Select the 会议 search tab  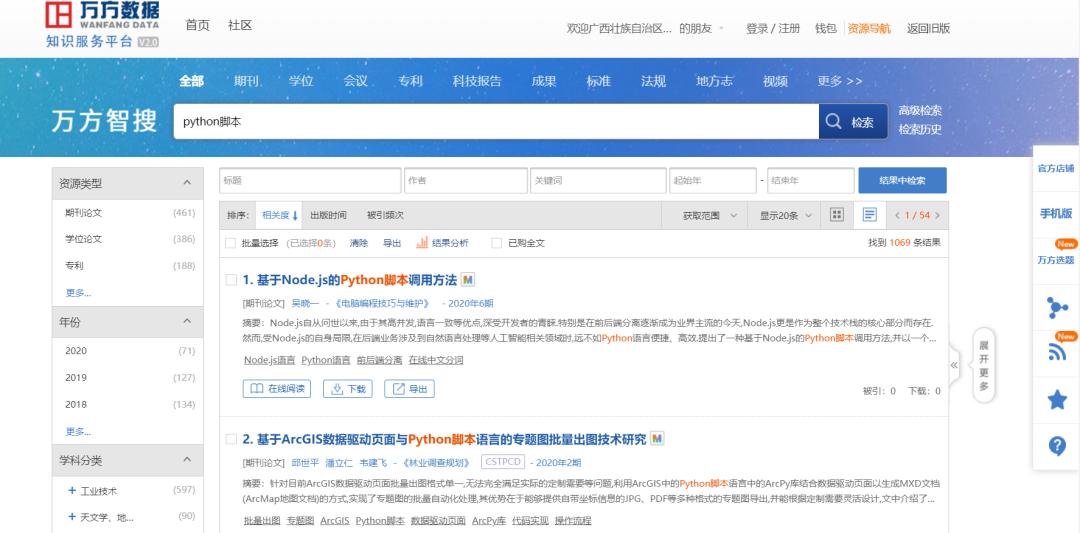355,81
